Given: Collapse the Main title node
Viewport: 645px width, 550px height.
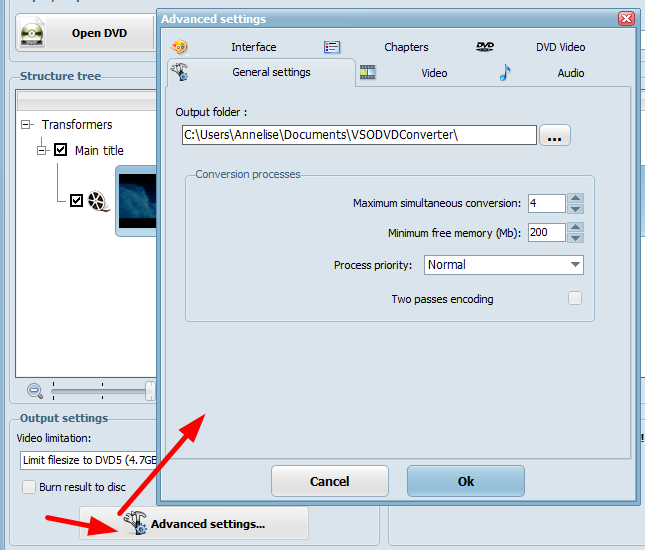Looking at the screenshot, I should [x=42, y=151].
